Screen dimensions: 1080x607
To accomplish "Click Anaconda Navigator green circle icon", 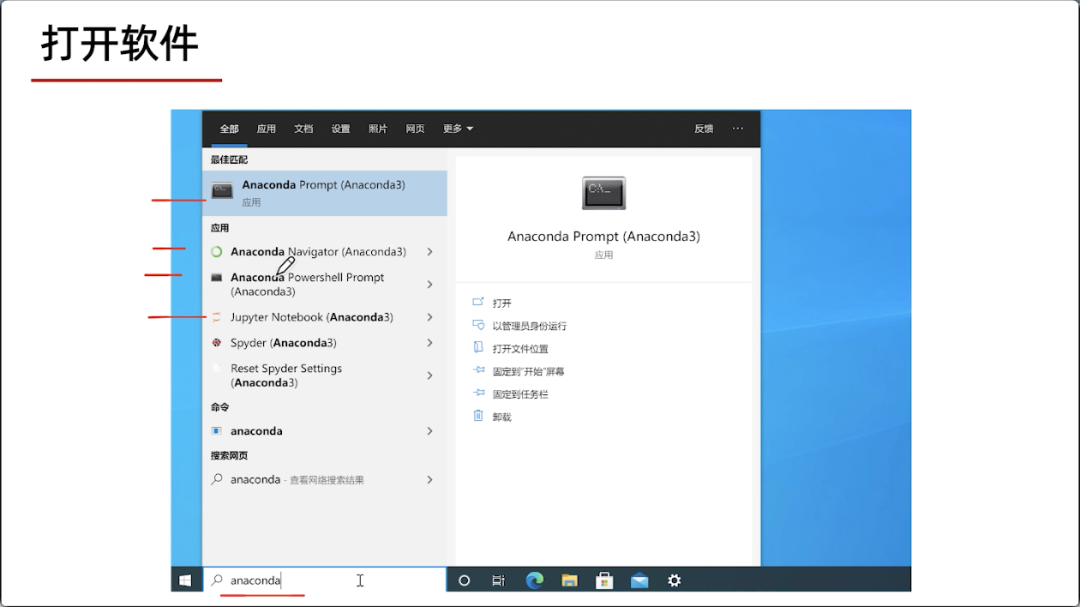I will 216,251.
